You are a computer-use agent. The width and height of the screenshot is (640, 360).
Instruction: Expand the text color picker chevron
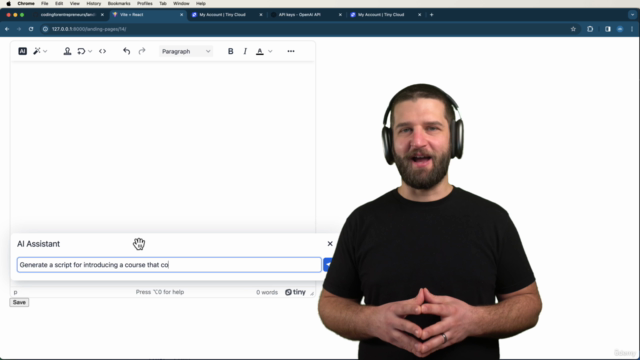pos(270,51)
